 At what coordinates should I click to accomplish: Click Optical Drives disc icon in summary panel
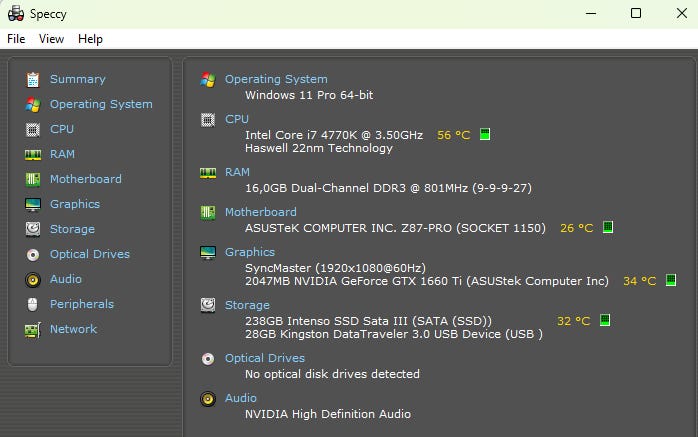[x=208, y=359]
